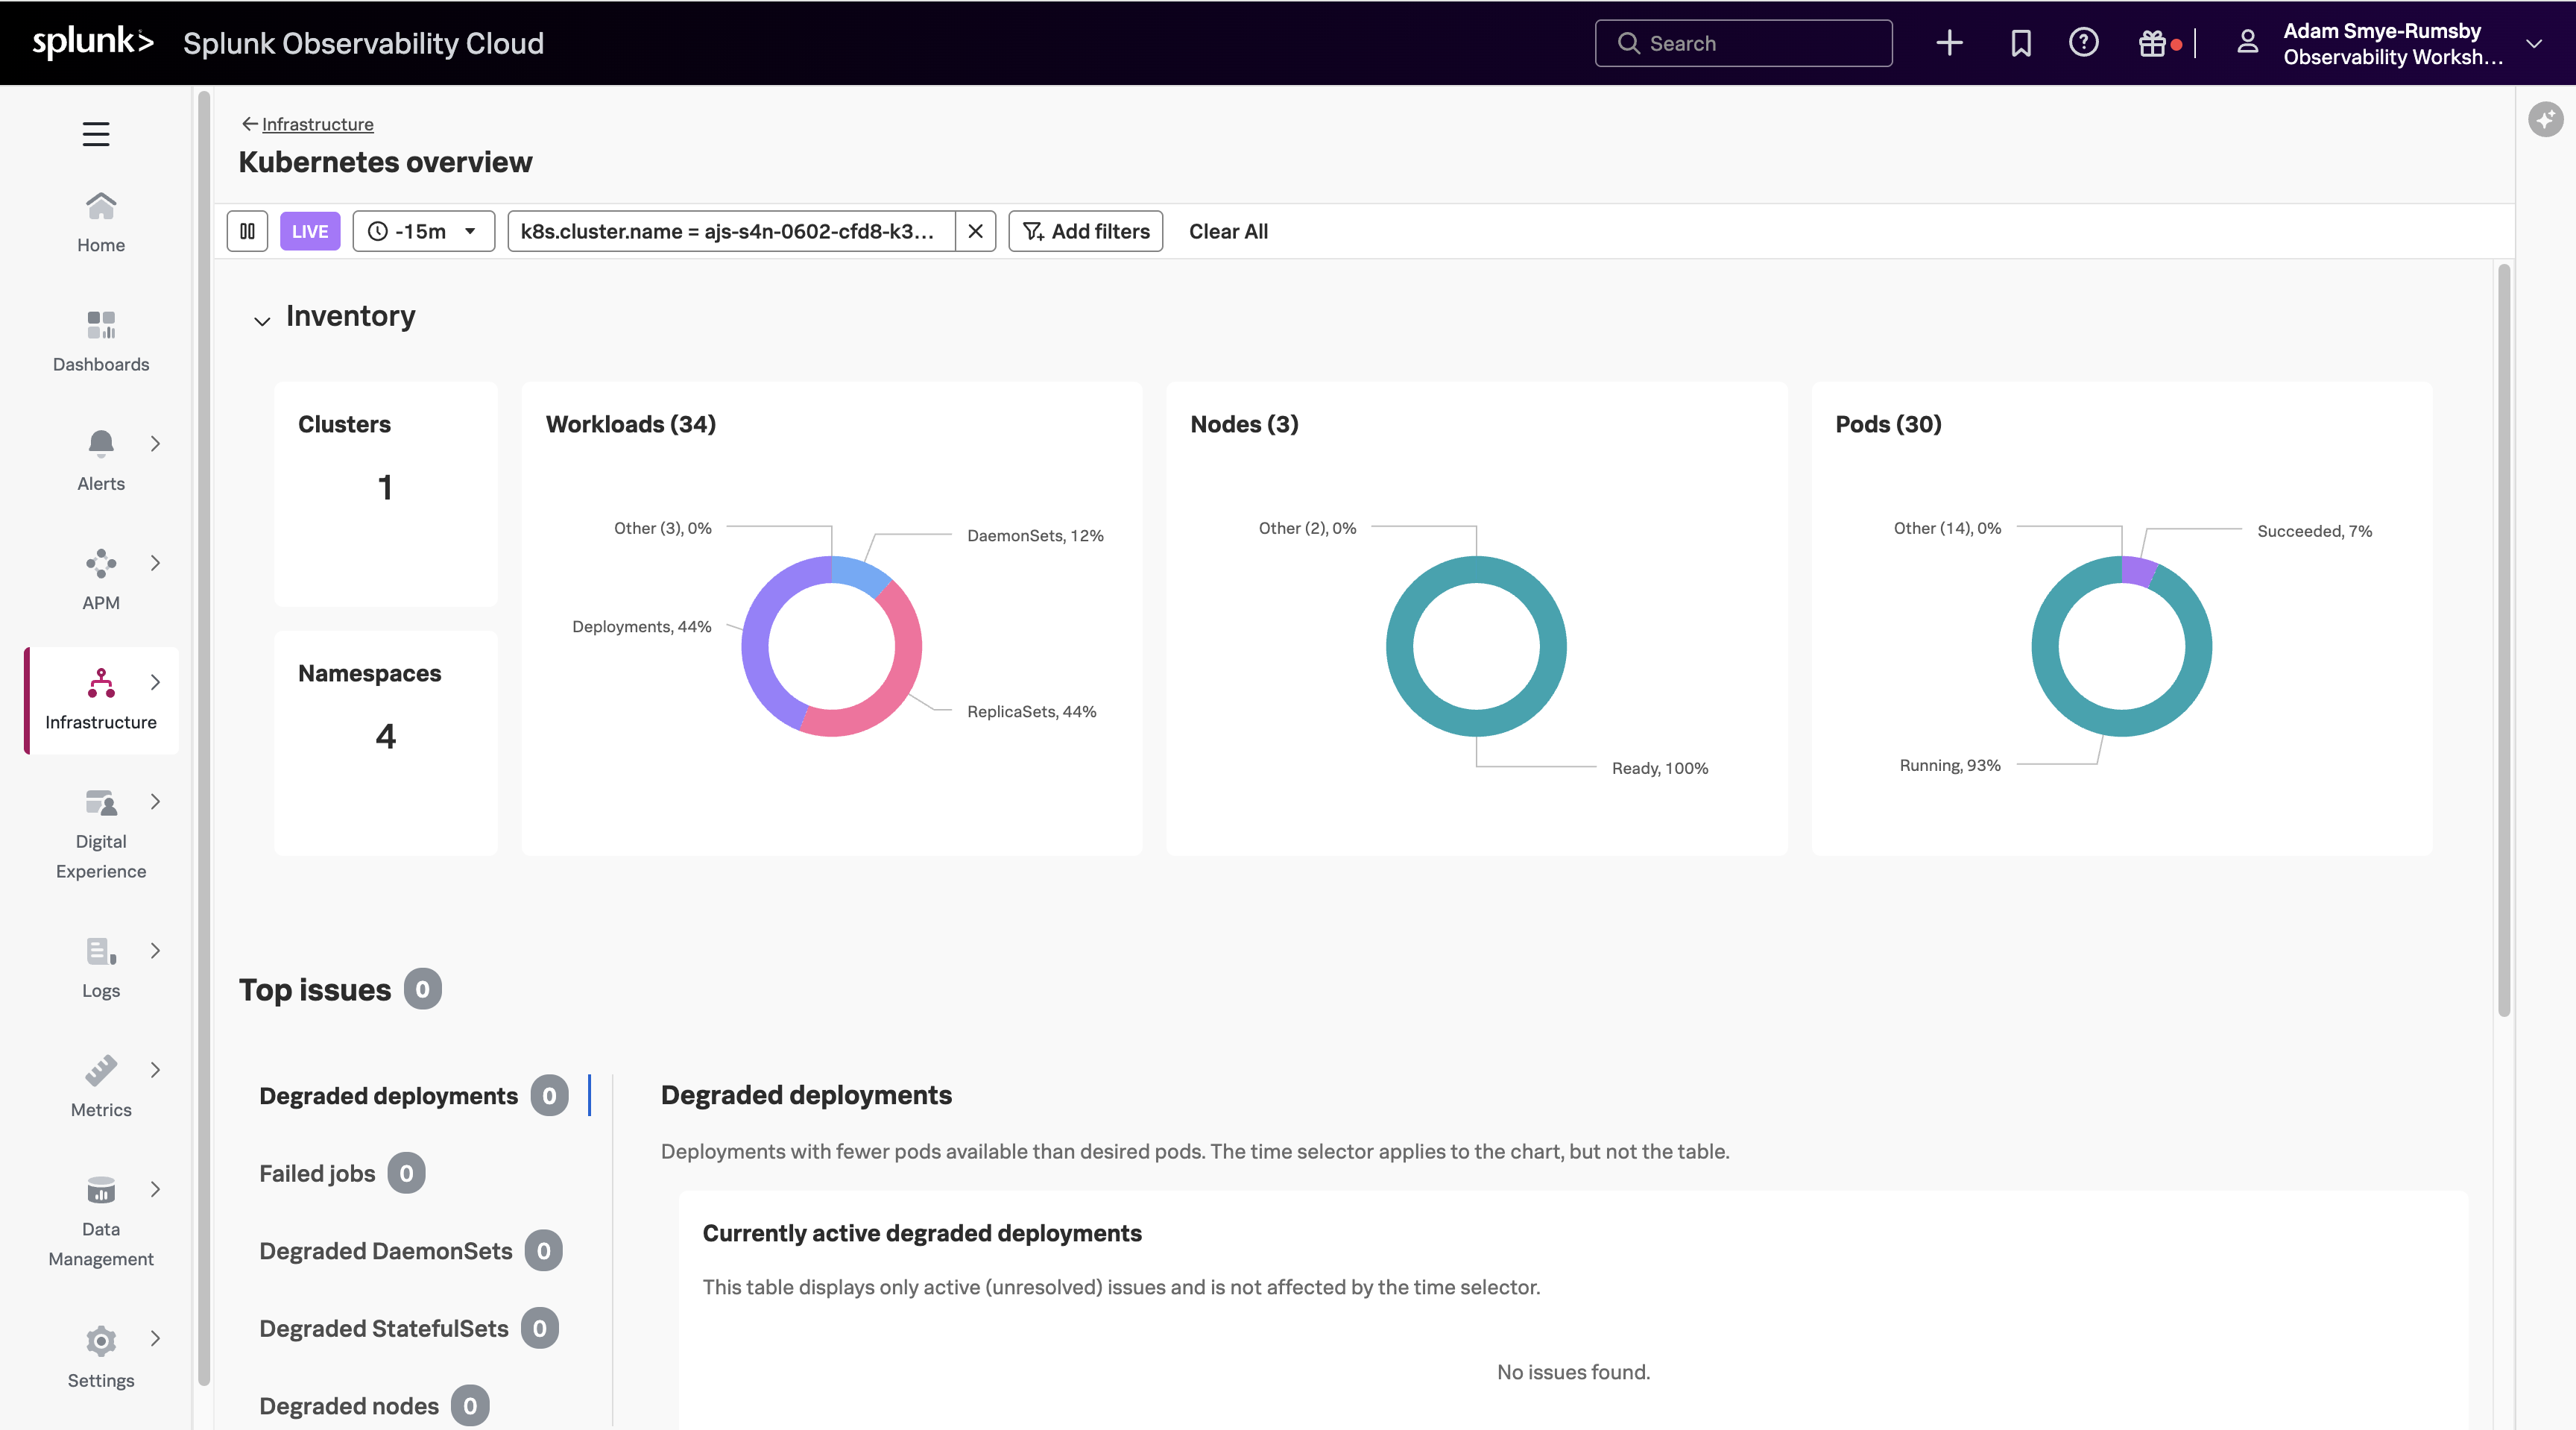2576x1430 pixels.
Task: Click the Top issues count badge
Action: tap(422, 989)
